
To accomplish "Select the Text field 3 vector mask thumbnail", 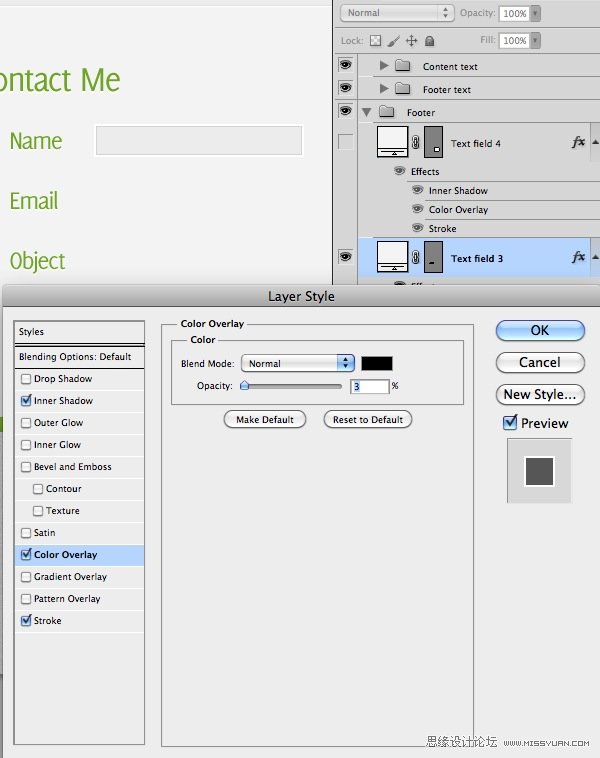I will coord(433,257).
